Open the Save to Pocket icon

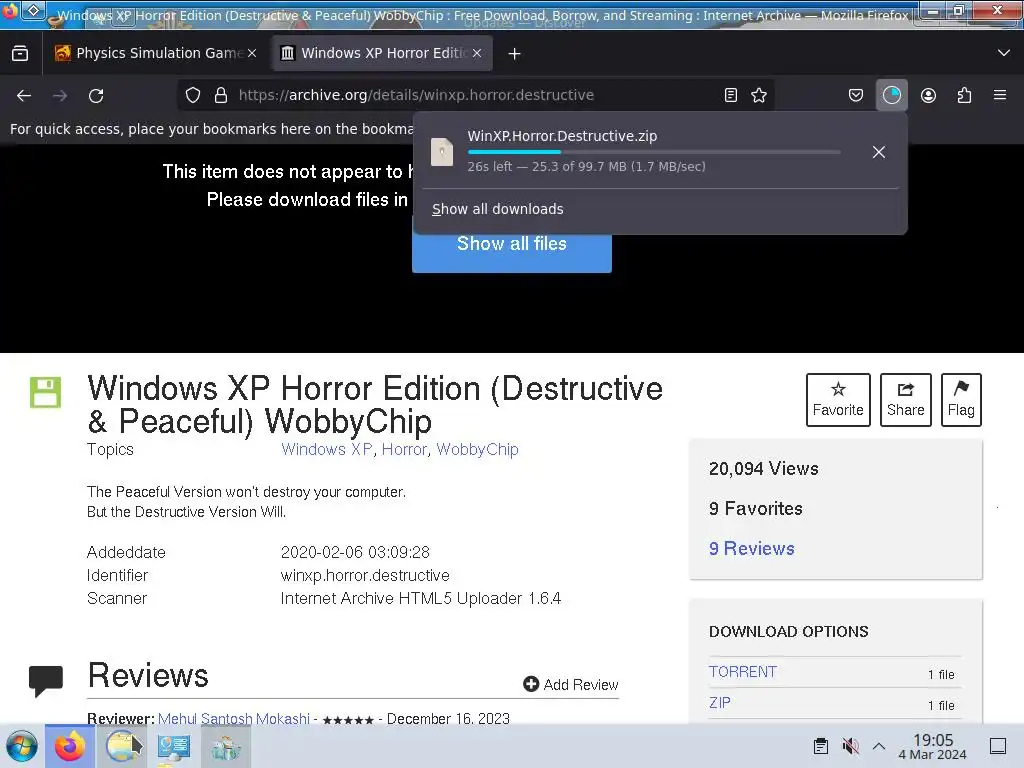[856, 95]
